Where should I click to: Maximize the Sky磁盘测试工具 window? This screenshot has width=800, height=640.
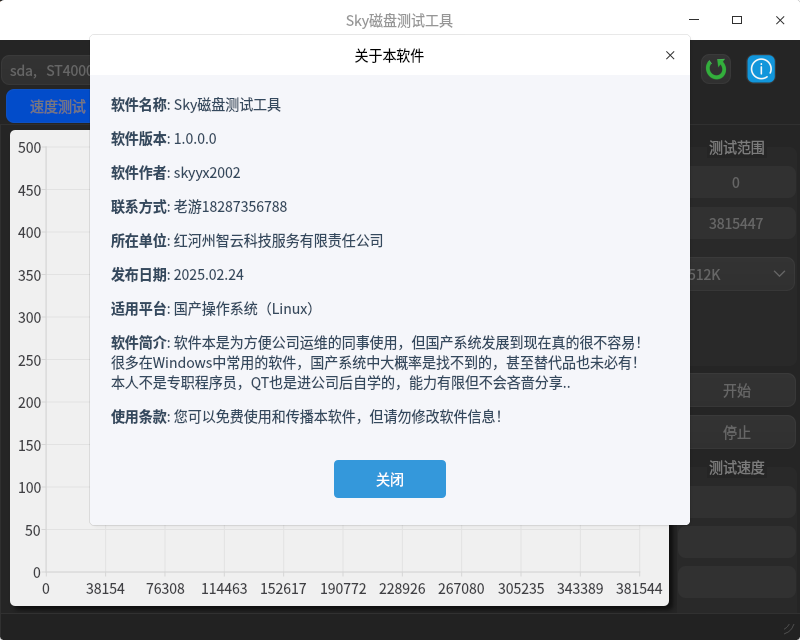737,20
